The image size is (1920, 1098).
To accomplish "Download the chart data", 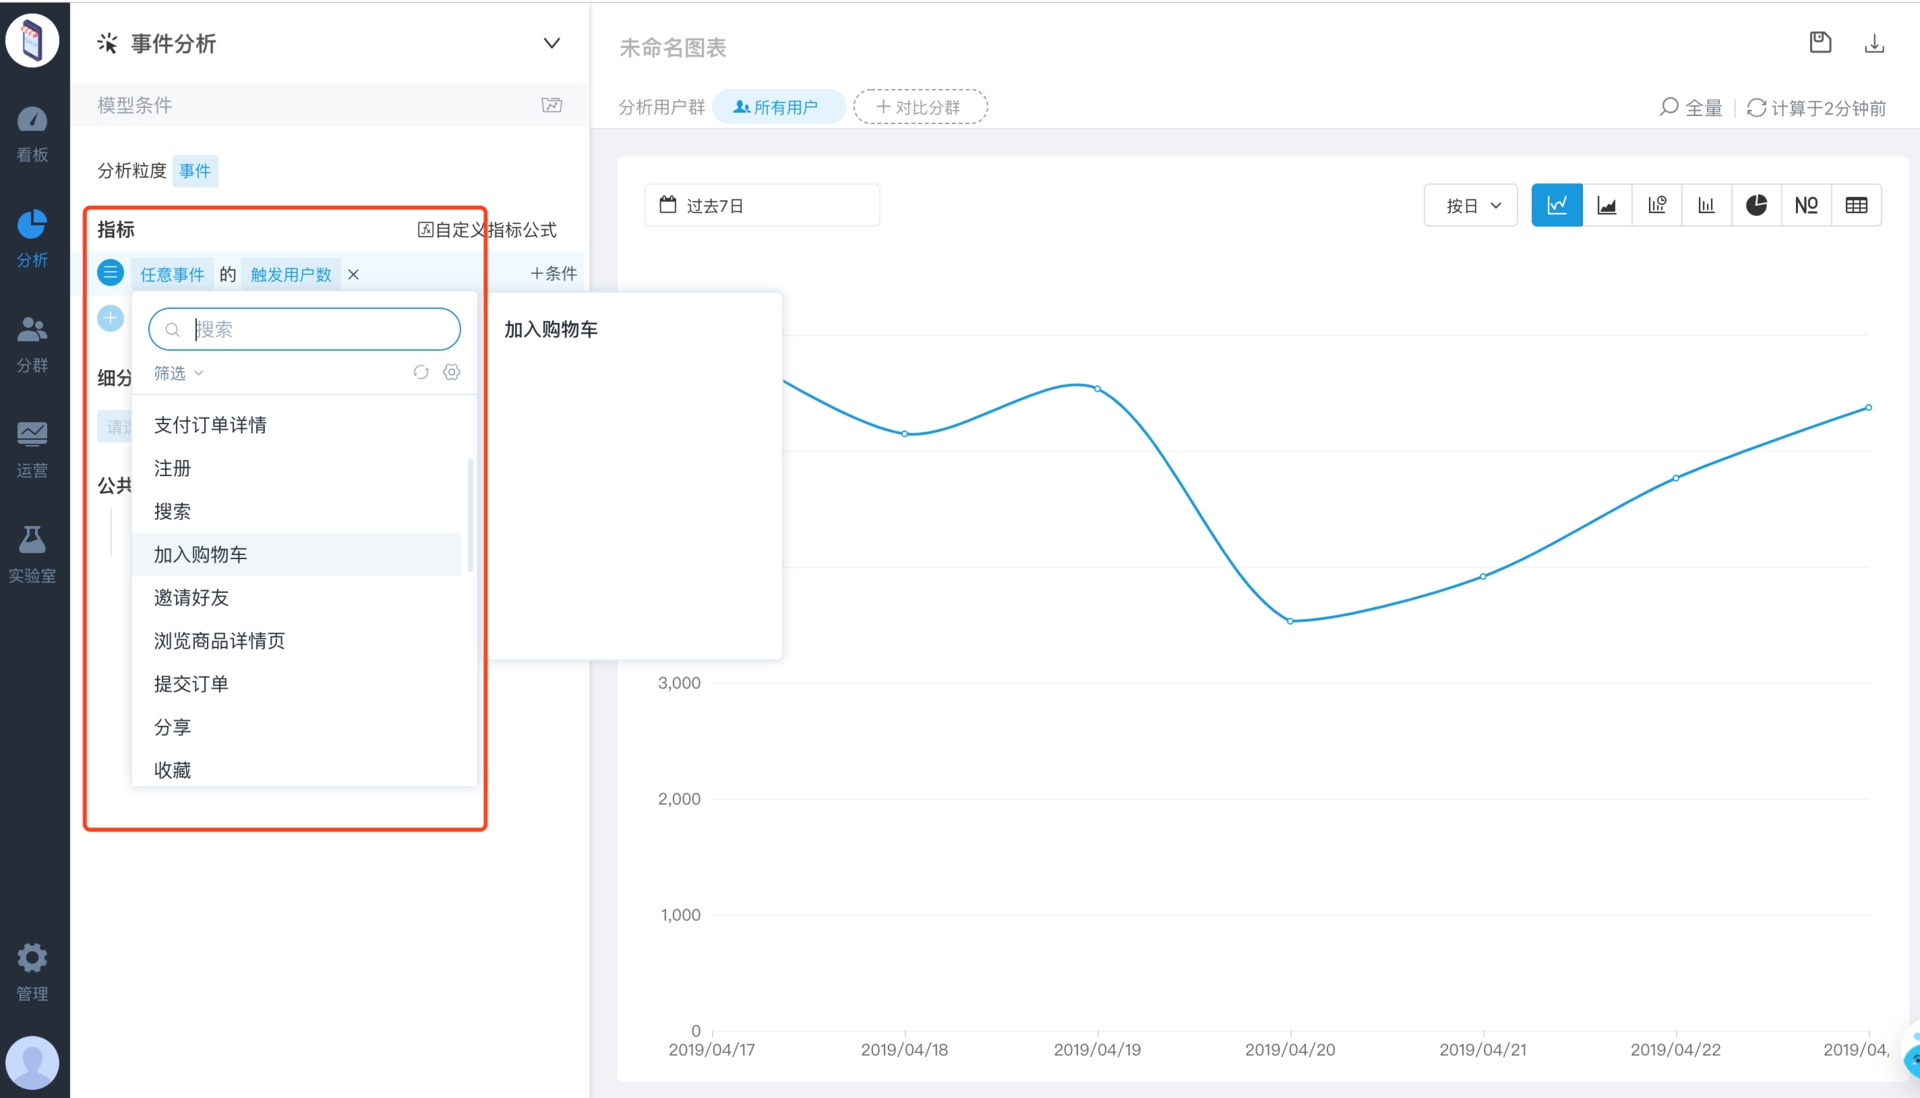I will (x=1875, y=42).
